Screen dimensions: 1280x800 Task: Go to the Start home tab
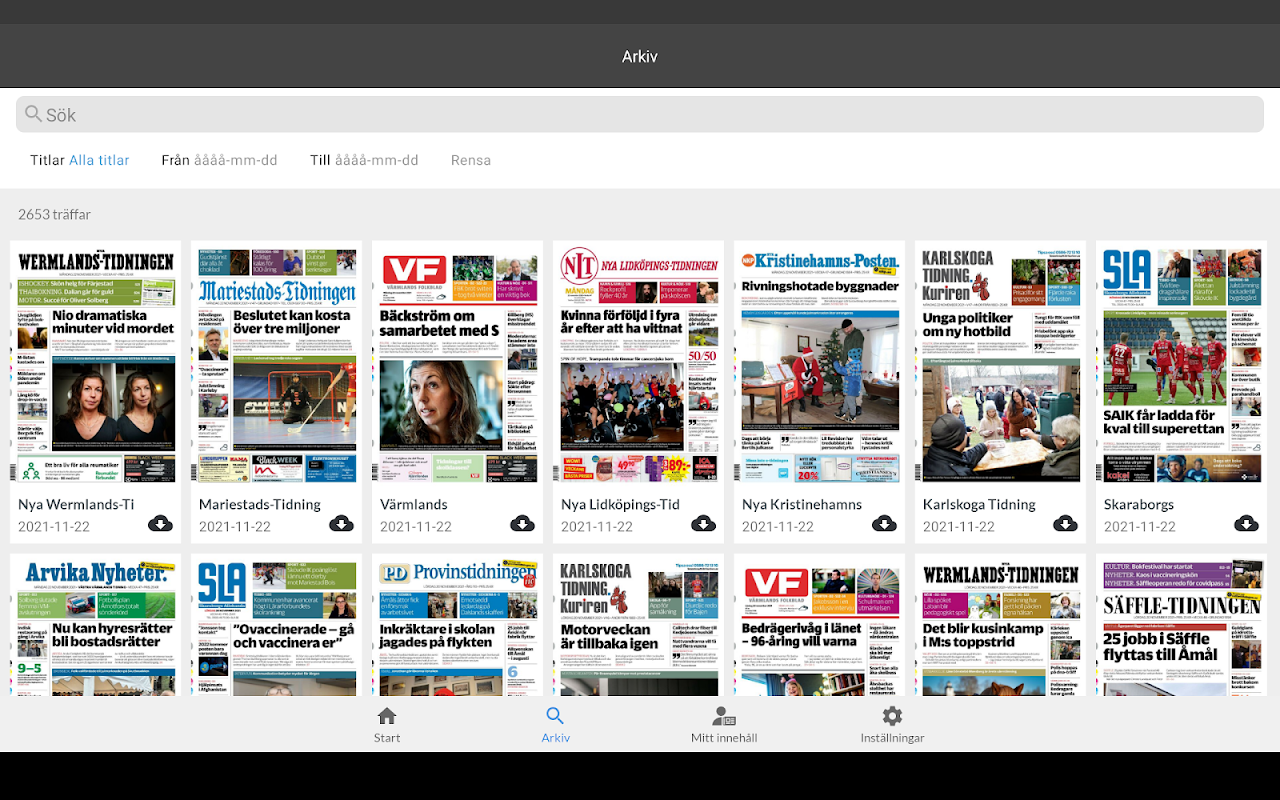click(387, 725)
